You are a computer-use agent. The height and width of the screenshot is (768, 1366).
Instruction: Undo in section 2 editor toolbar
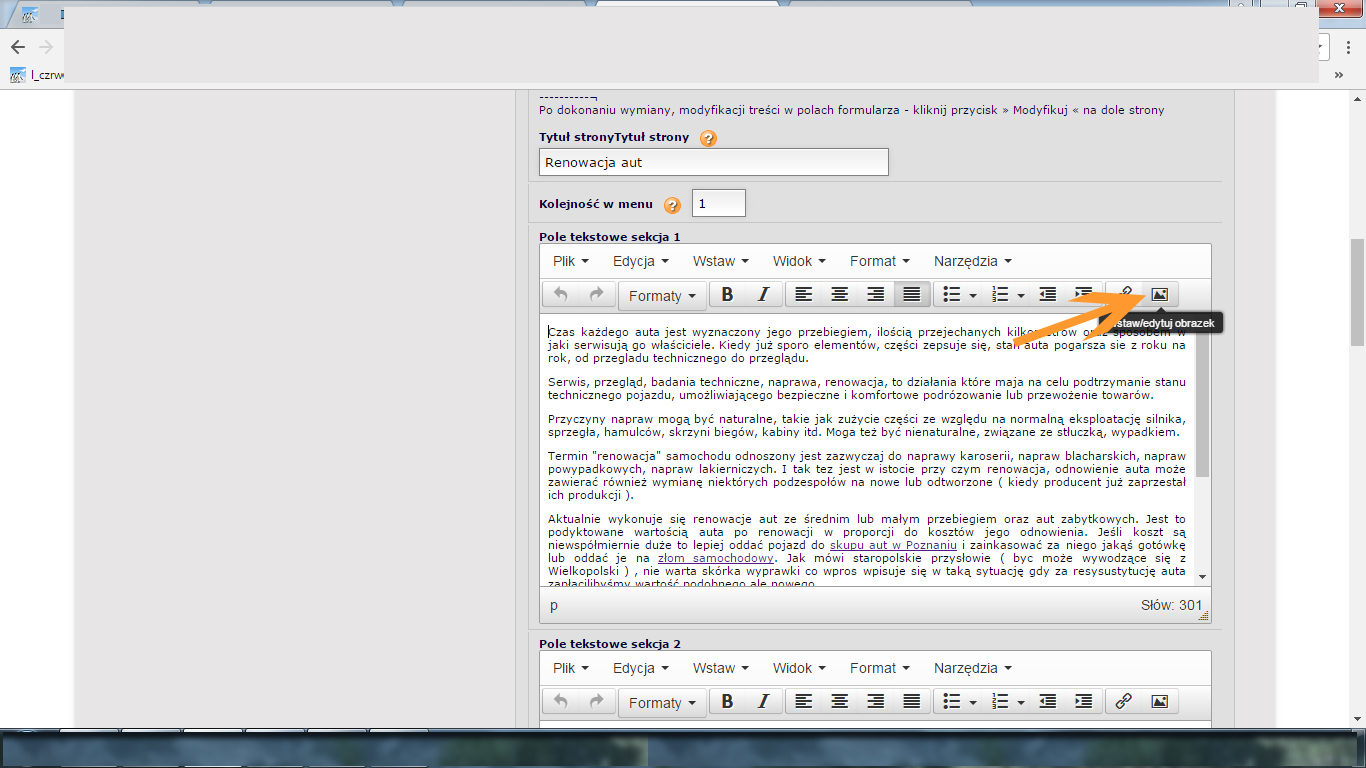tap(561, 702)
